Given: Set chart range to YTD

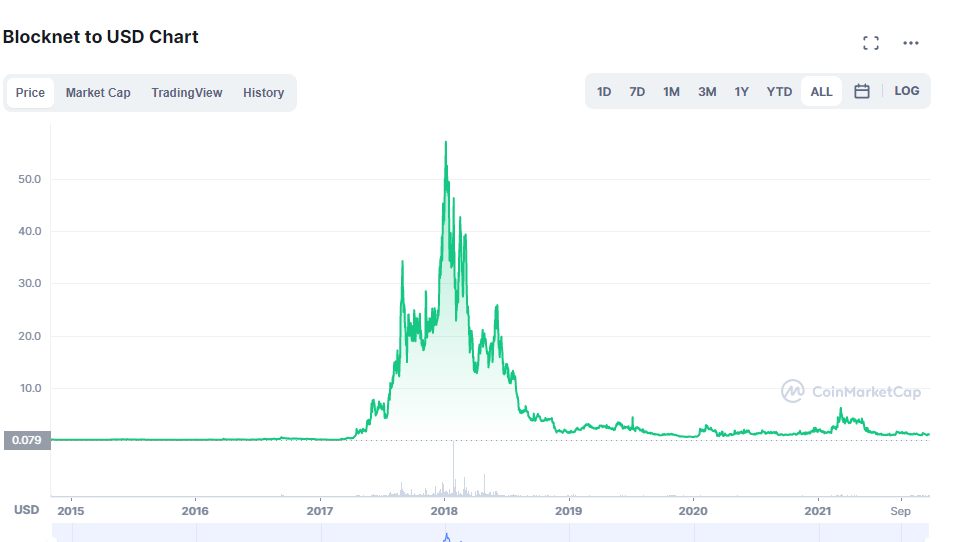Looking at the screenshot, I should click(779, 92).
